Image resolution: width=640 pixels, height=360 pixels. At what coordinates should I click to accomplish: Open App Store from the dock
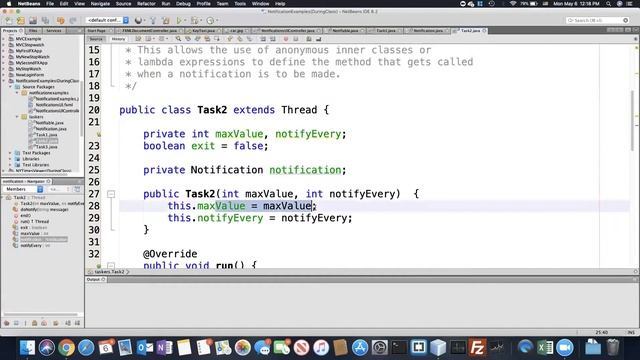pos(360,348)
